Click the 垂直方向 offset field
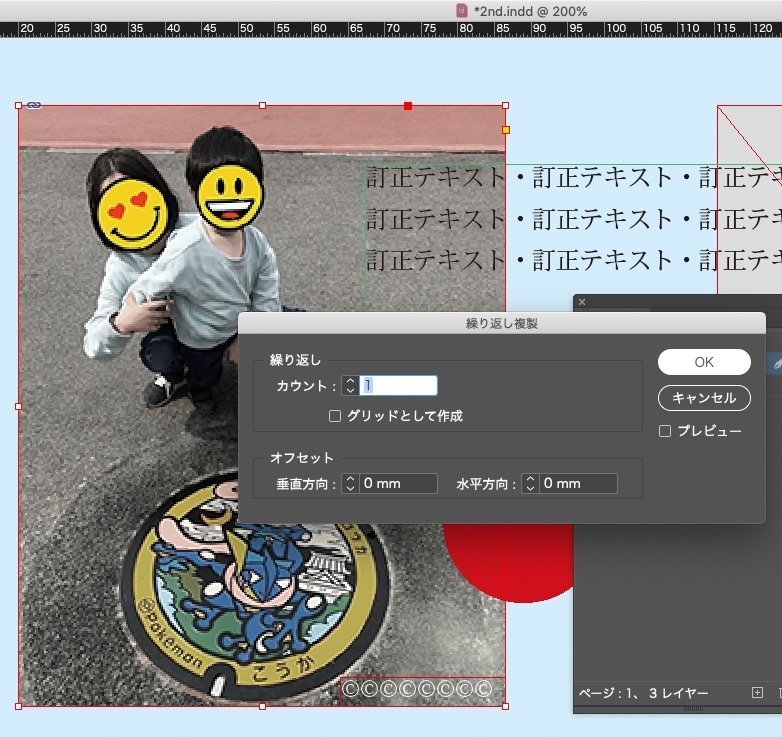The height and width of the screenshot is (737, 782). (x=398, y=483)
